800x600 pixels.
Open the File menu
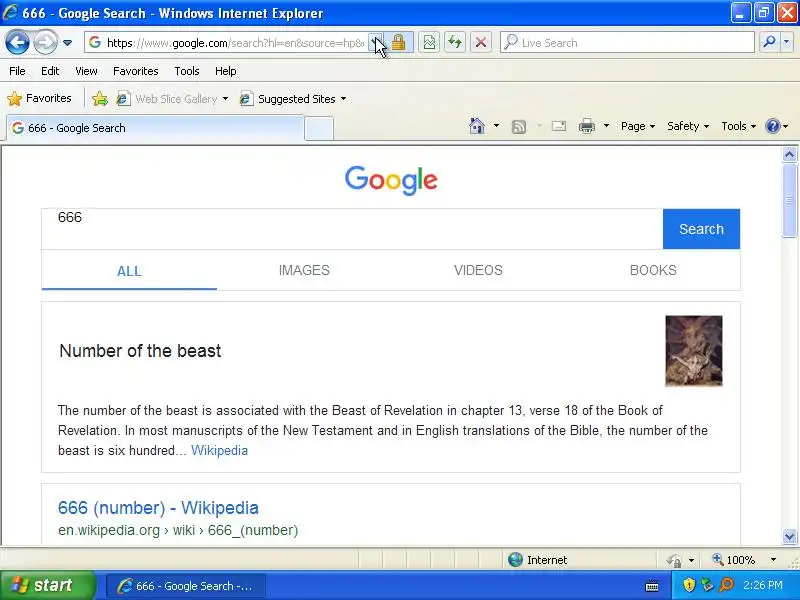(x=17, y=71)
